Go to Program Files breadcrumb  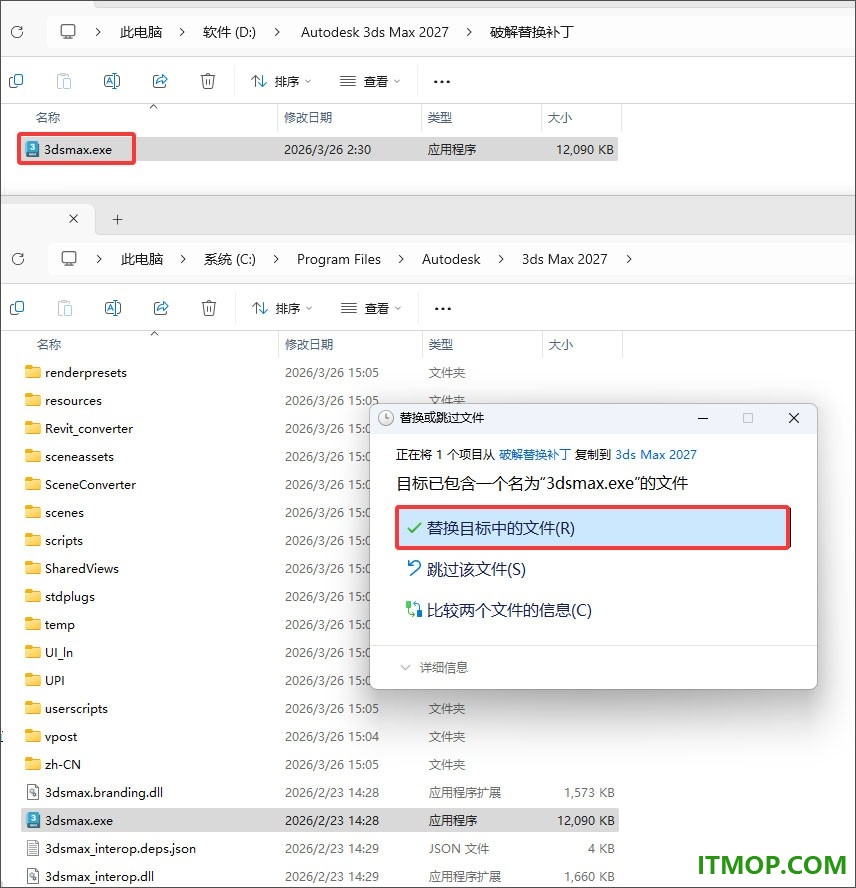click(339, 259)
